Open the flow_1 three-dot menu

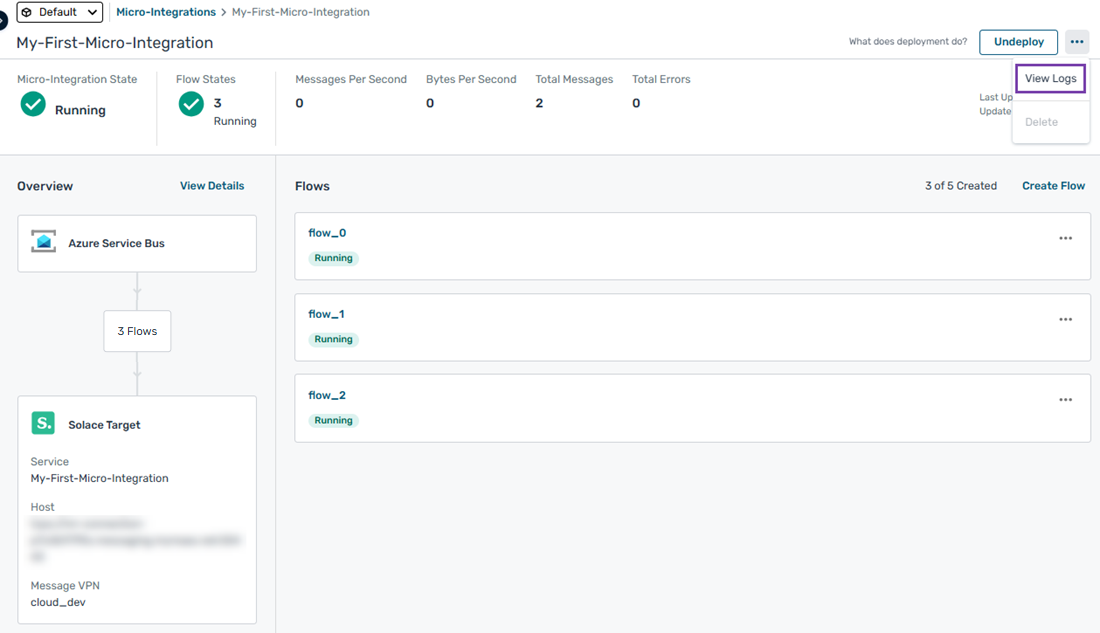point(1065,319)
